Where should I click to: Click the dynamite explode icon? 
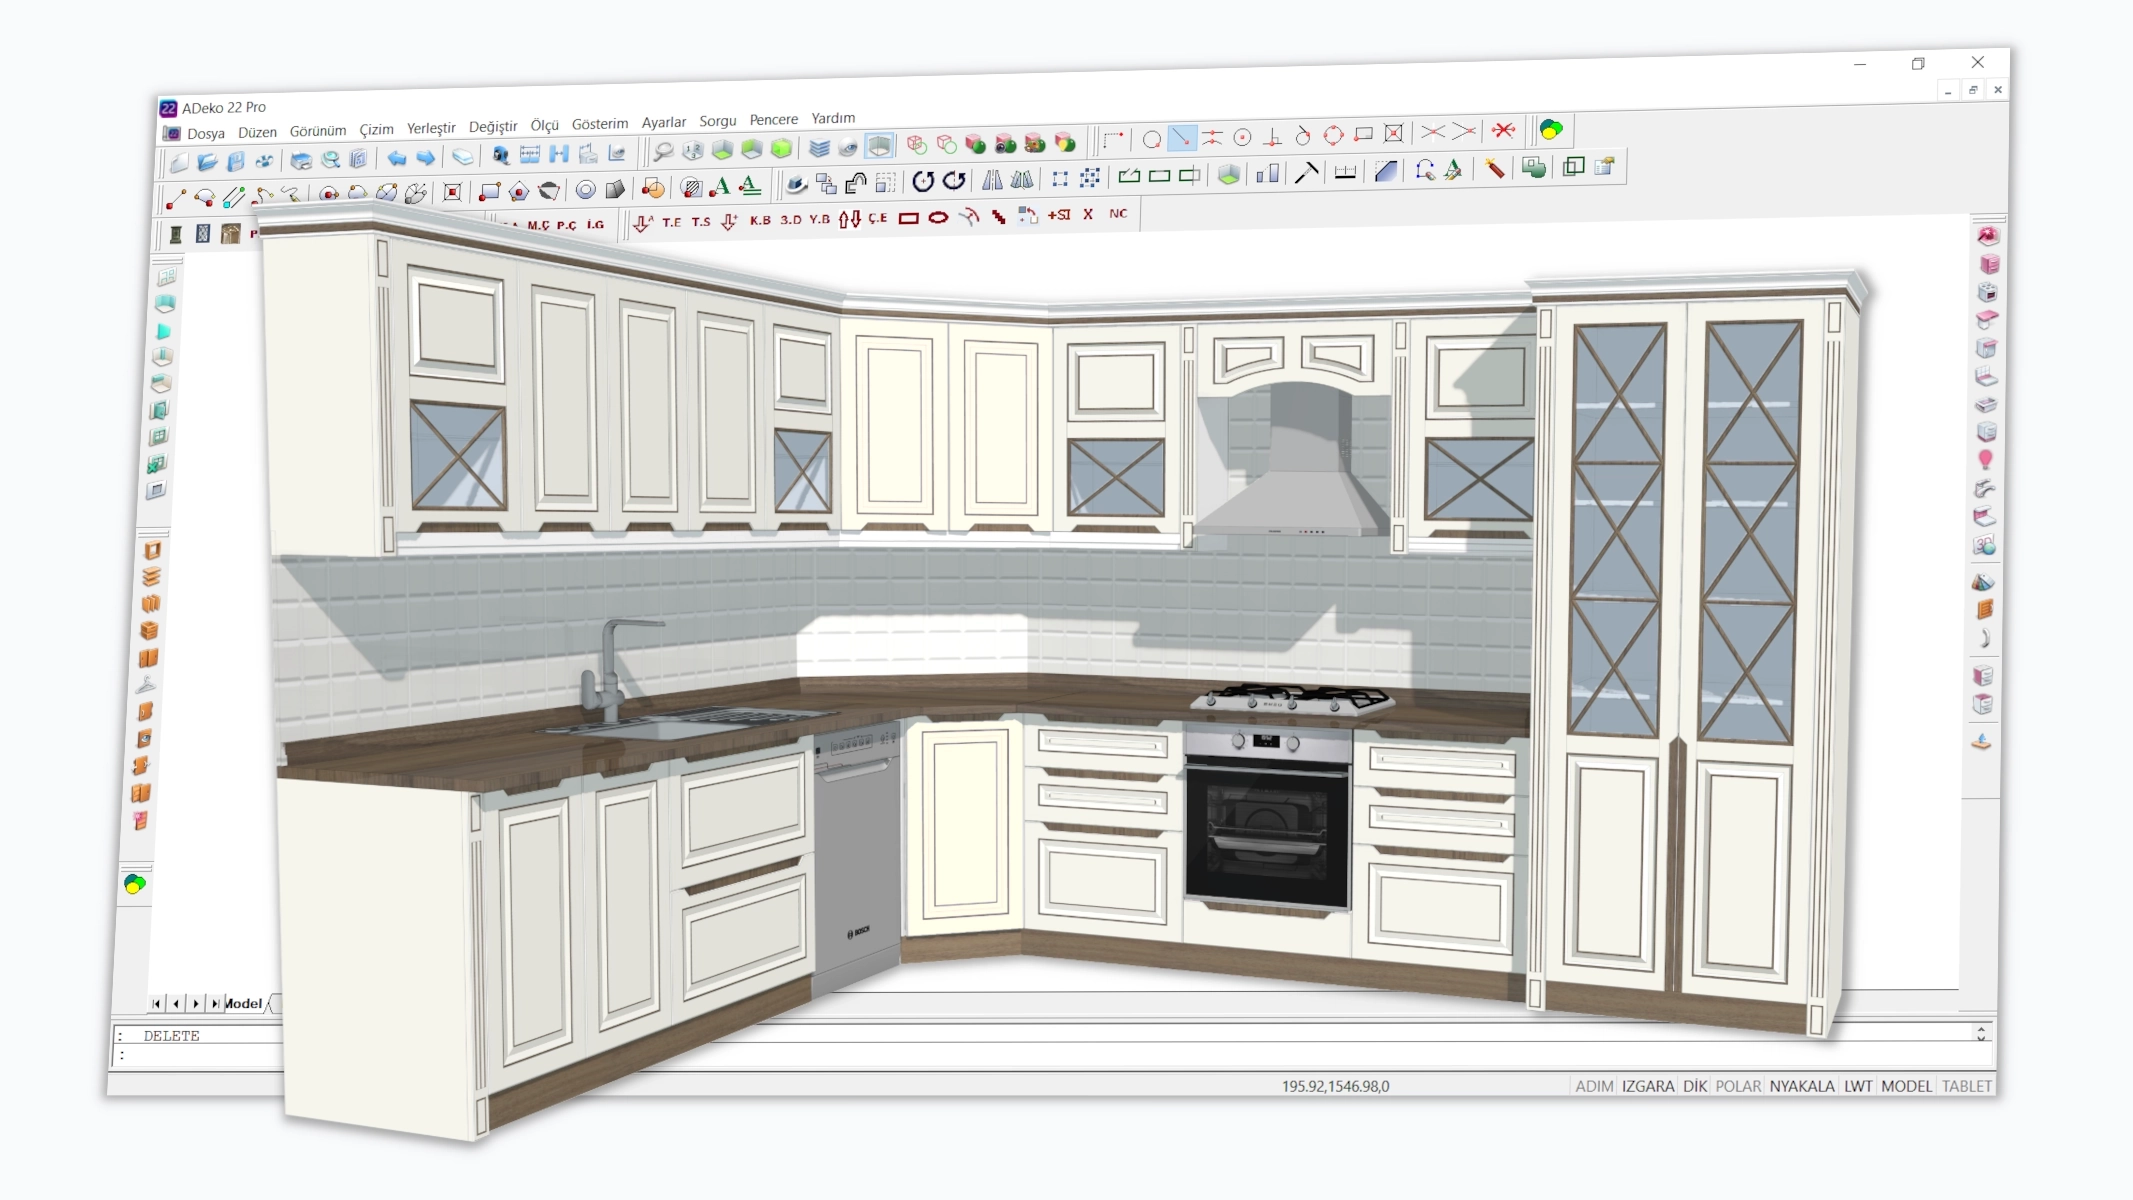pyautogui.click(x=1495, y=169)
